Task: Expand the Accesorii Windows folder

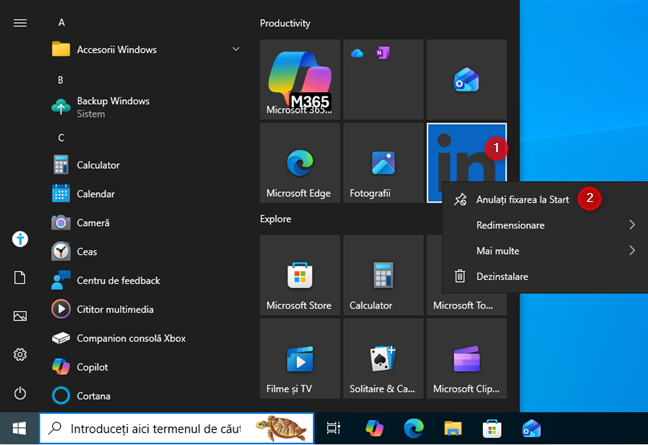Action: point(145,50)
